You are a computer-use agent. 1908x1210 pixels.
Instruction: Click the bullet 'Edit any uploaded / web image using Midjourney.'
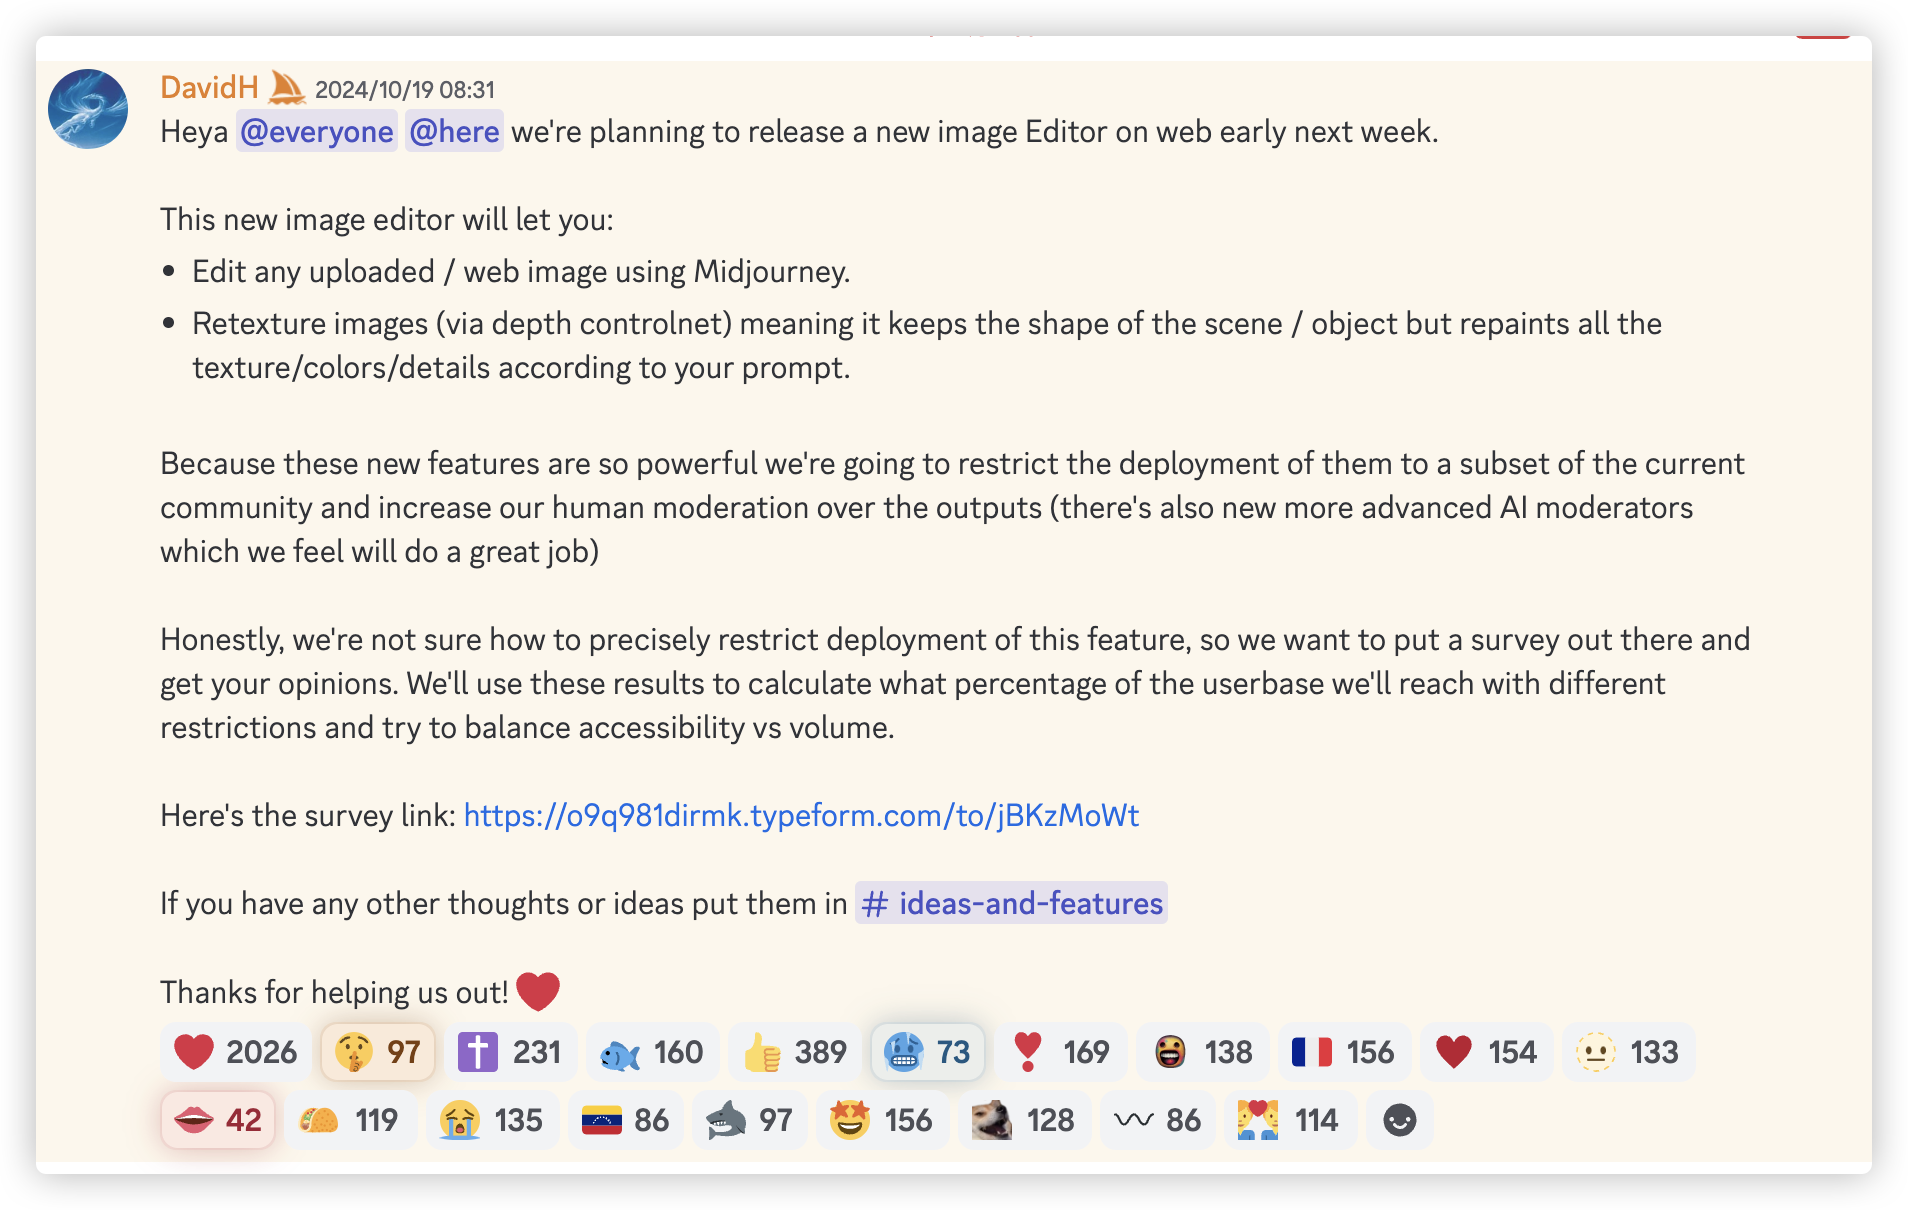[521, 272]
